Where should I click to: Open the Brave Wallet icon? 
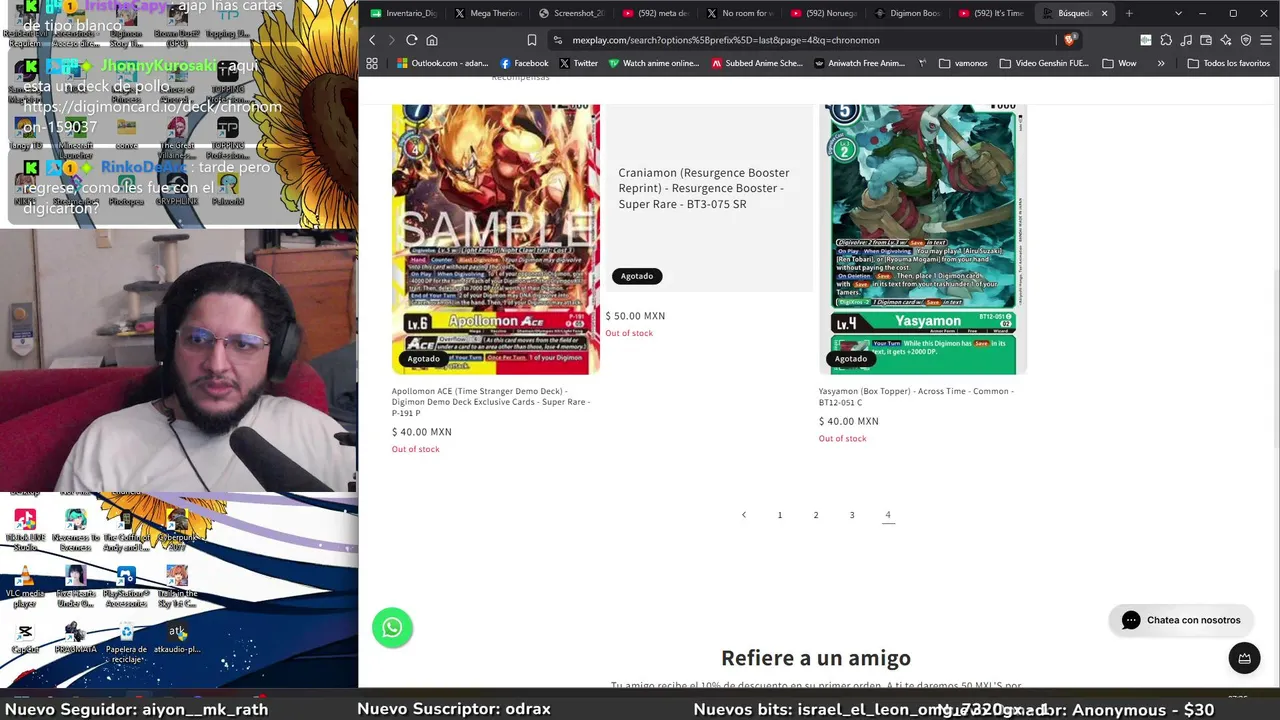point(1206,40)
